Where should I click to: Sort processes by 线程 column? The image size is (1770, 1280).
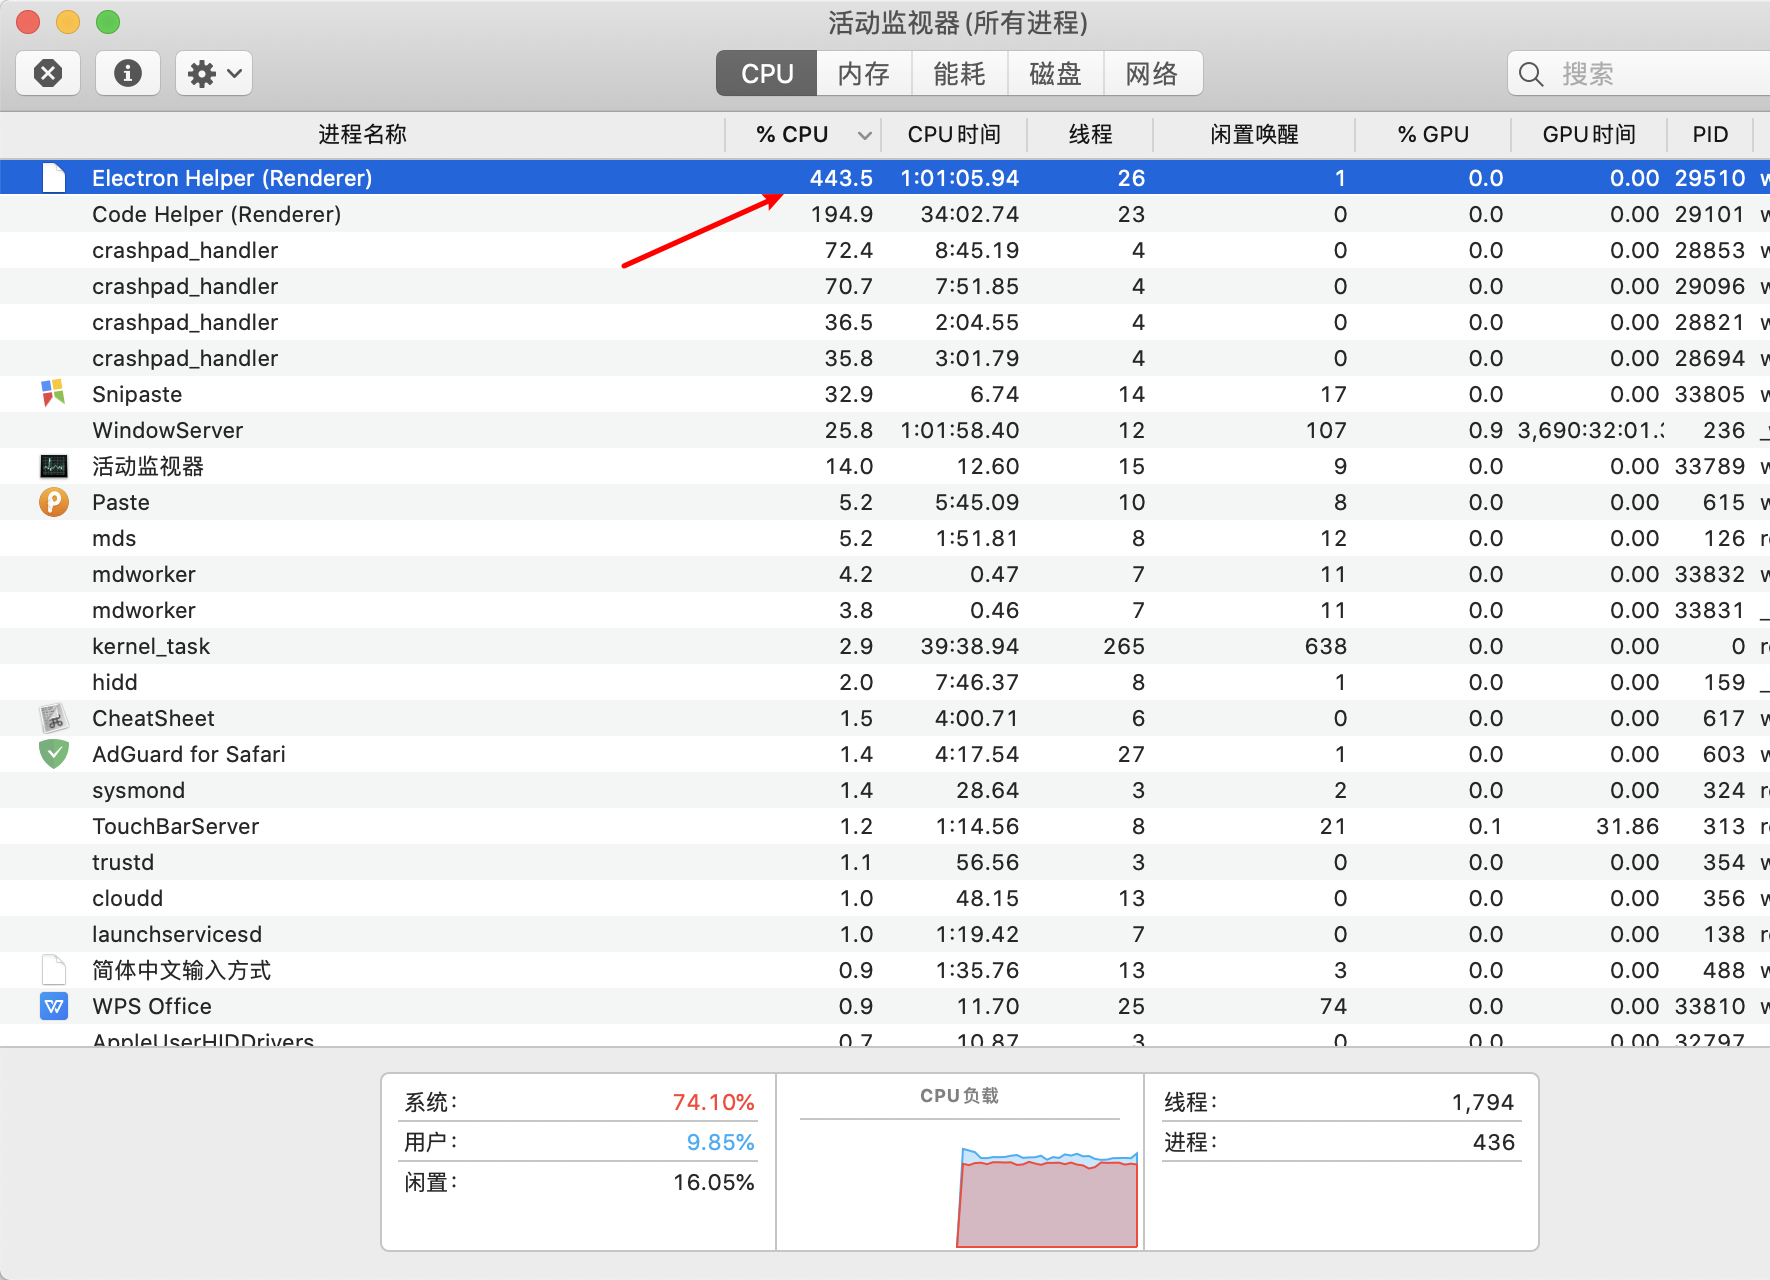pyautogui.click(x=1090, y=134)
